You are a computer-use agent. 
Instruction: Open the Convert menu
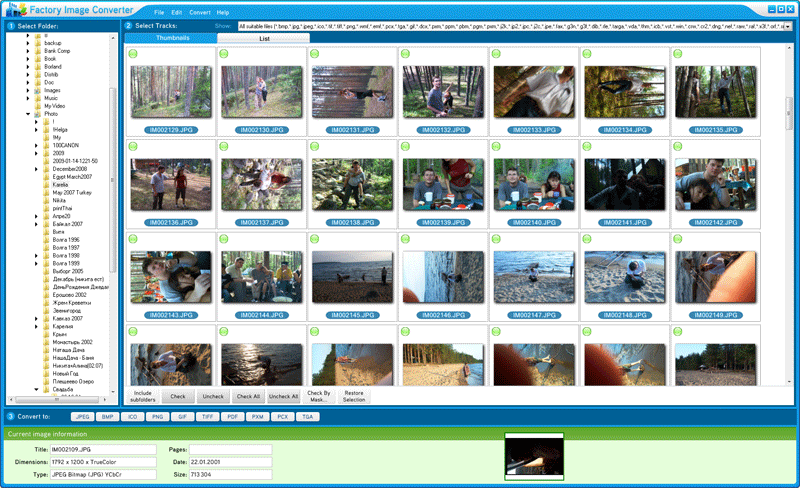[x=199, y=12]
